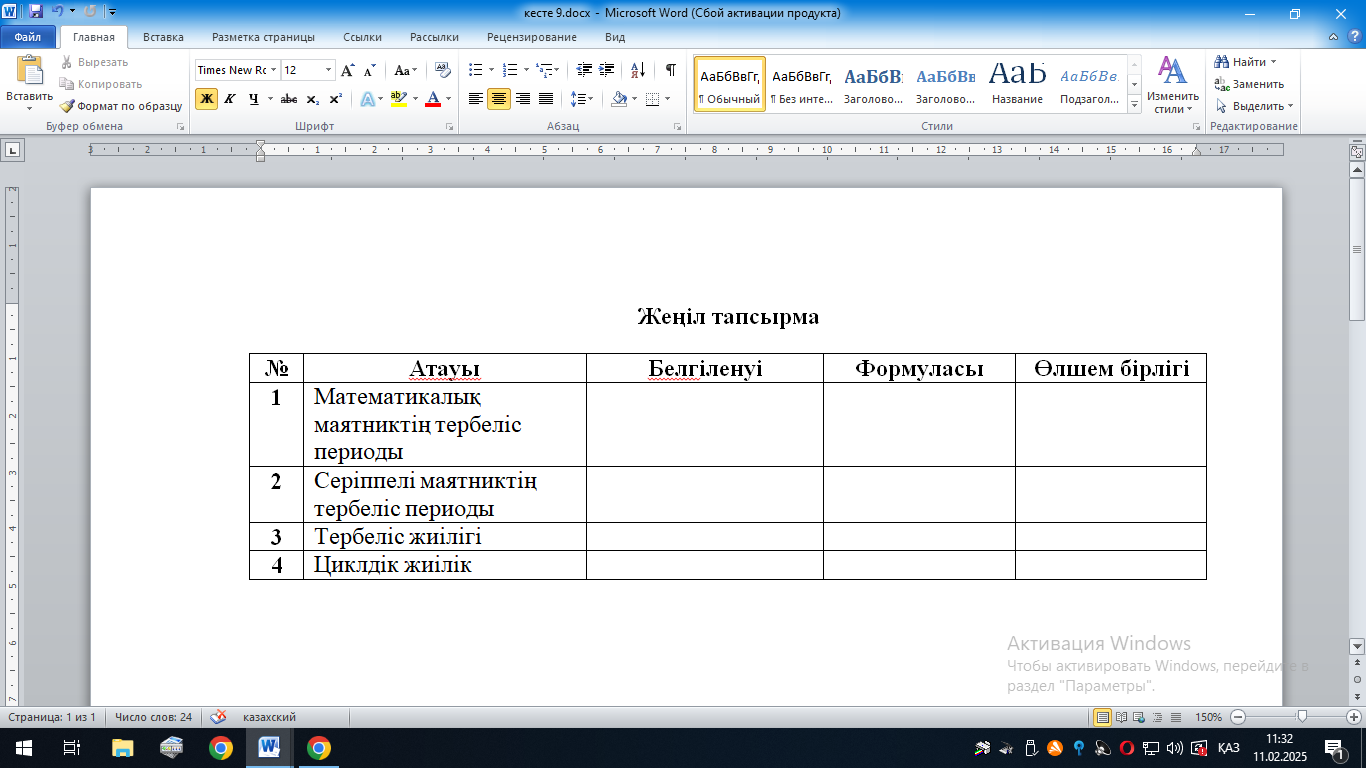This screenshot has height=768, width=1366.
Task: Toggle show paragraph marks (¶)
Action: tap(670, 70)
